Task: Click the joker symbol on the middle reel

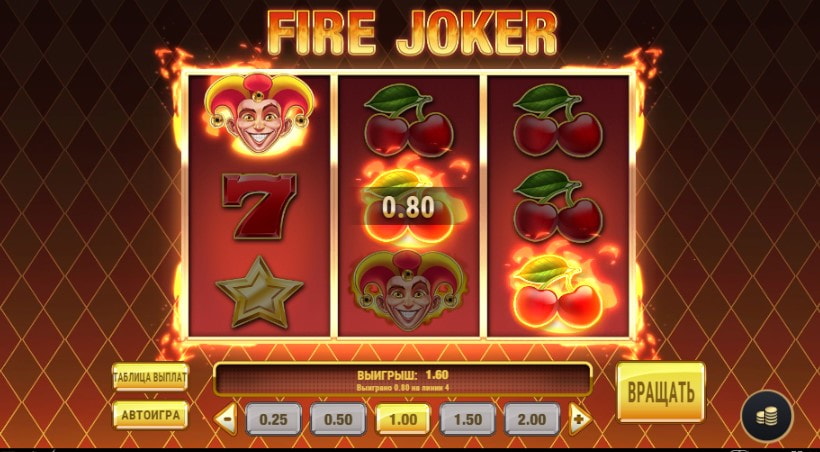Action: (x=409, y=289)
